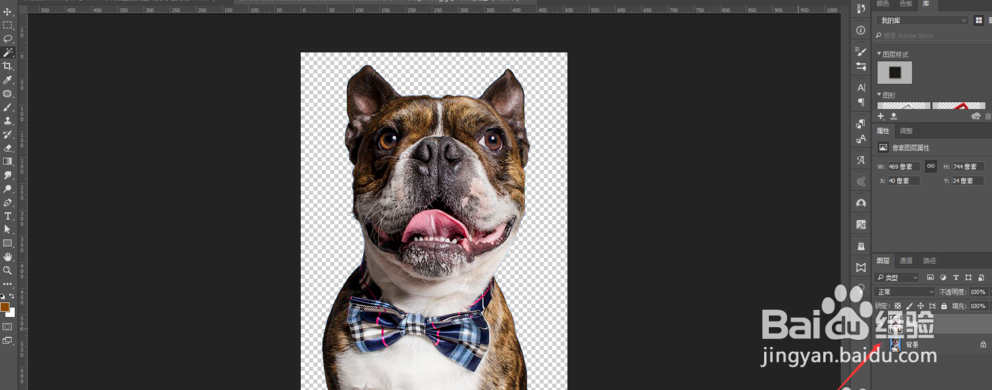Select the Magic Wand tool
992x390 pixels.
[x=8, y=53]
